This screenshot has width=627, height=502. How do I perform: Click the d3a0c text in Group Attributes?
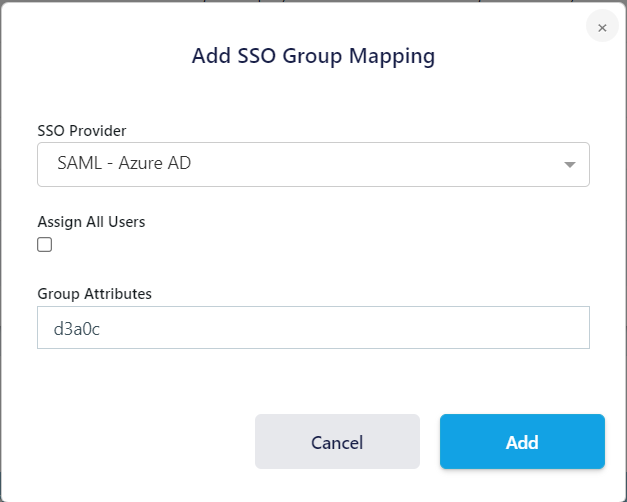click(79, 328)
